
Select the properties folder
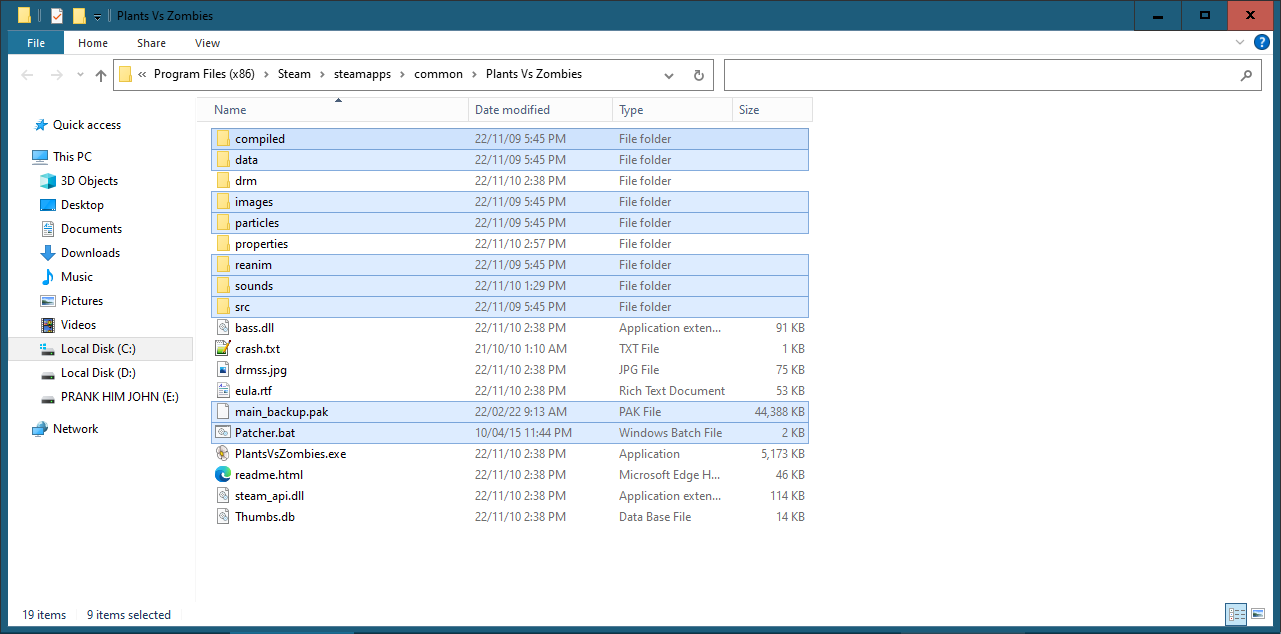[x=510, y=244]
